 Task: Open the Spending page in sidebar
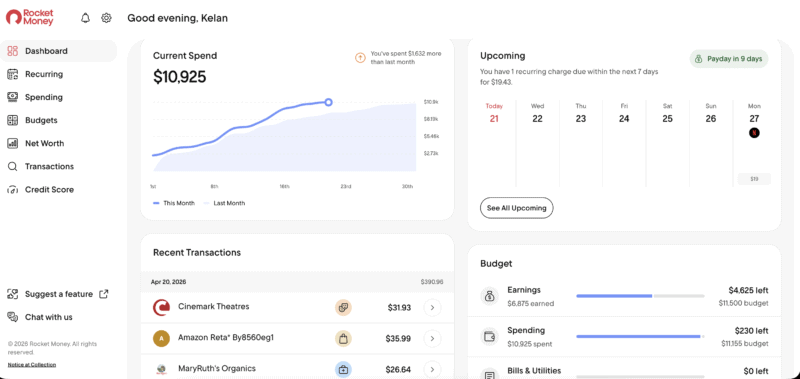point(59,97)
